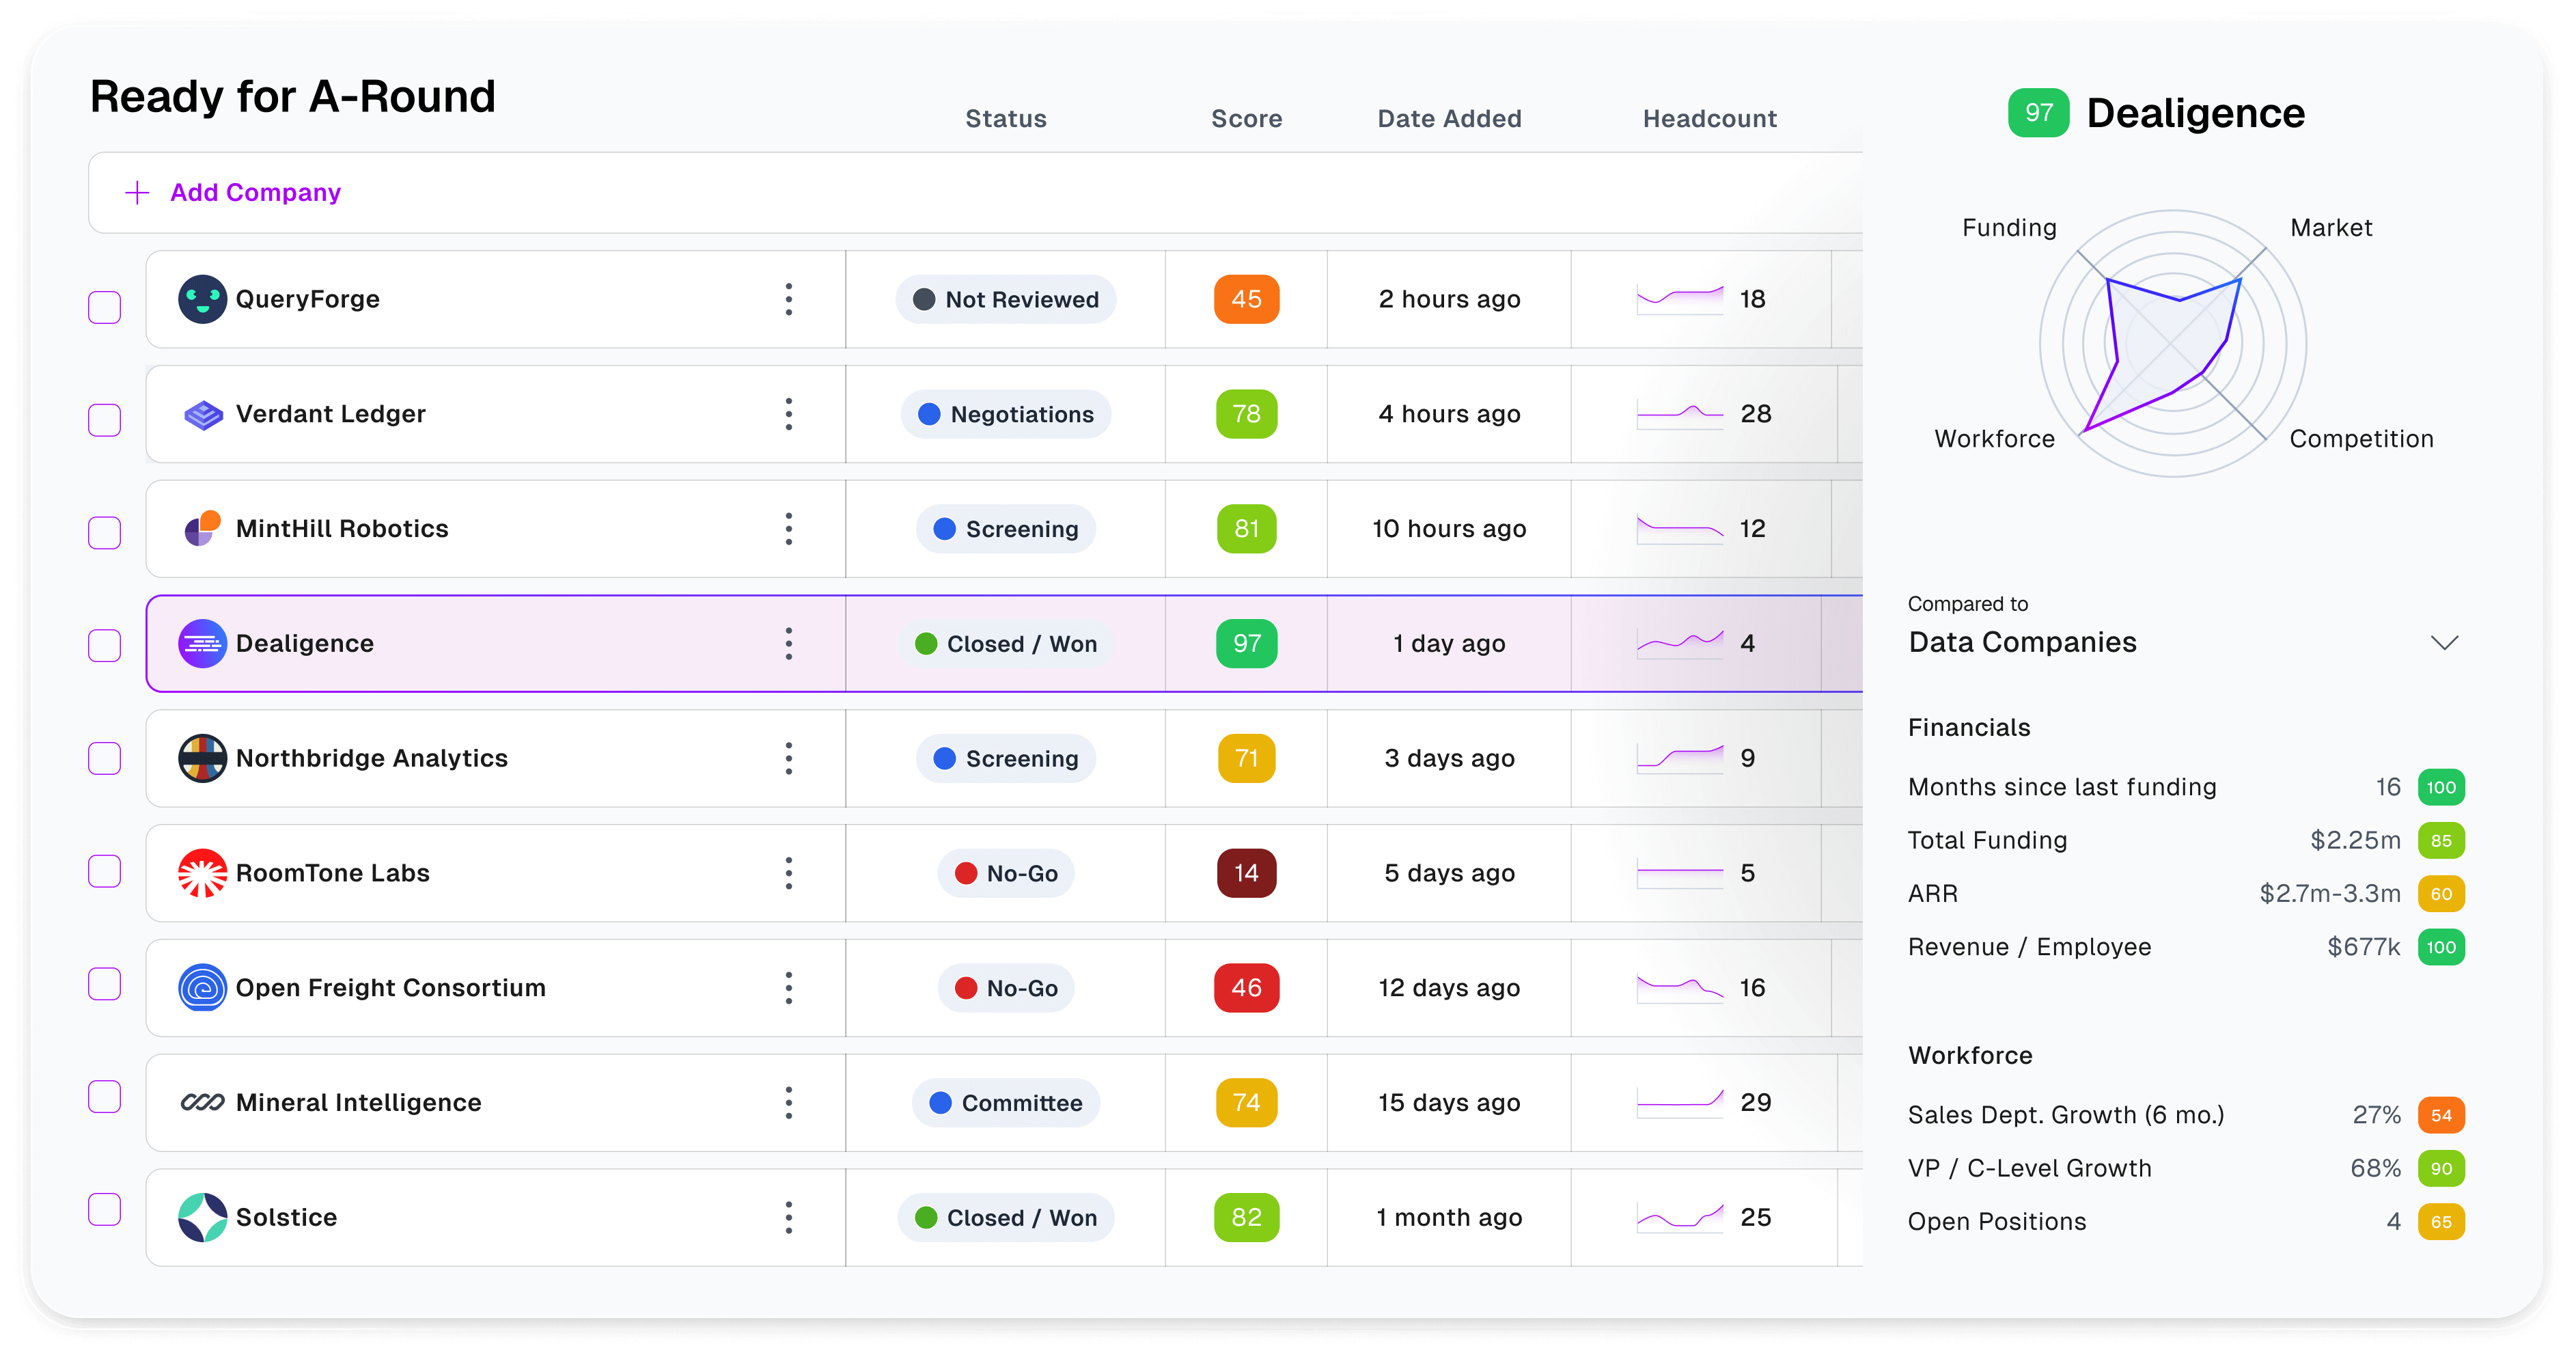Open the three-dot menu for QueryForge
The height and width of the screenshot is (1359, 2576).
pos(789,299)
